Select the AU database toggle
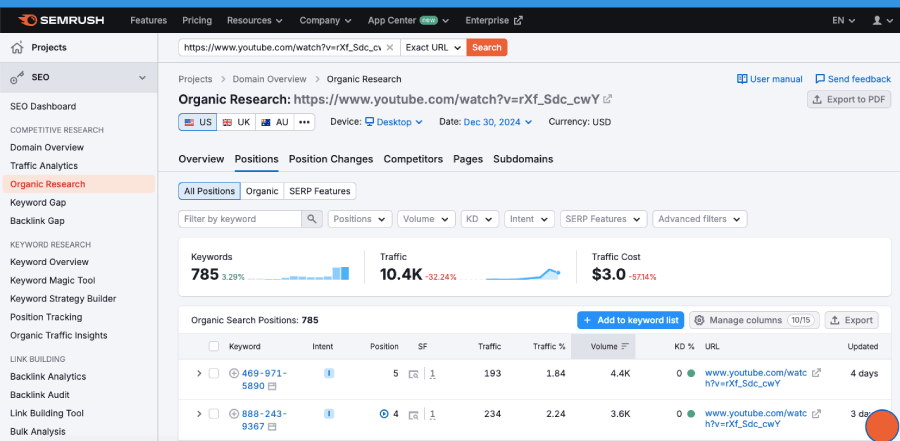The image size is (900, 441). pos(274,122)
